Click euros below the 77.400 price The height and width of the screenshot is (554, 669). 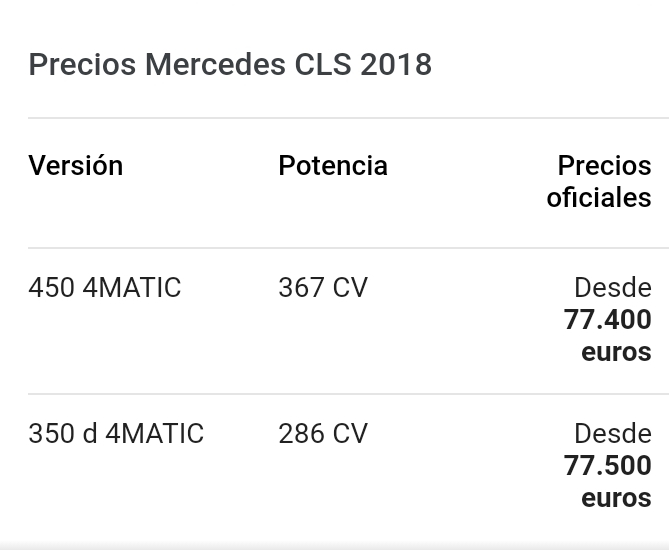pos(616,352)
